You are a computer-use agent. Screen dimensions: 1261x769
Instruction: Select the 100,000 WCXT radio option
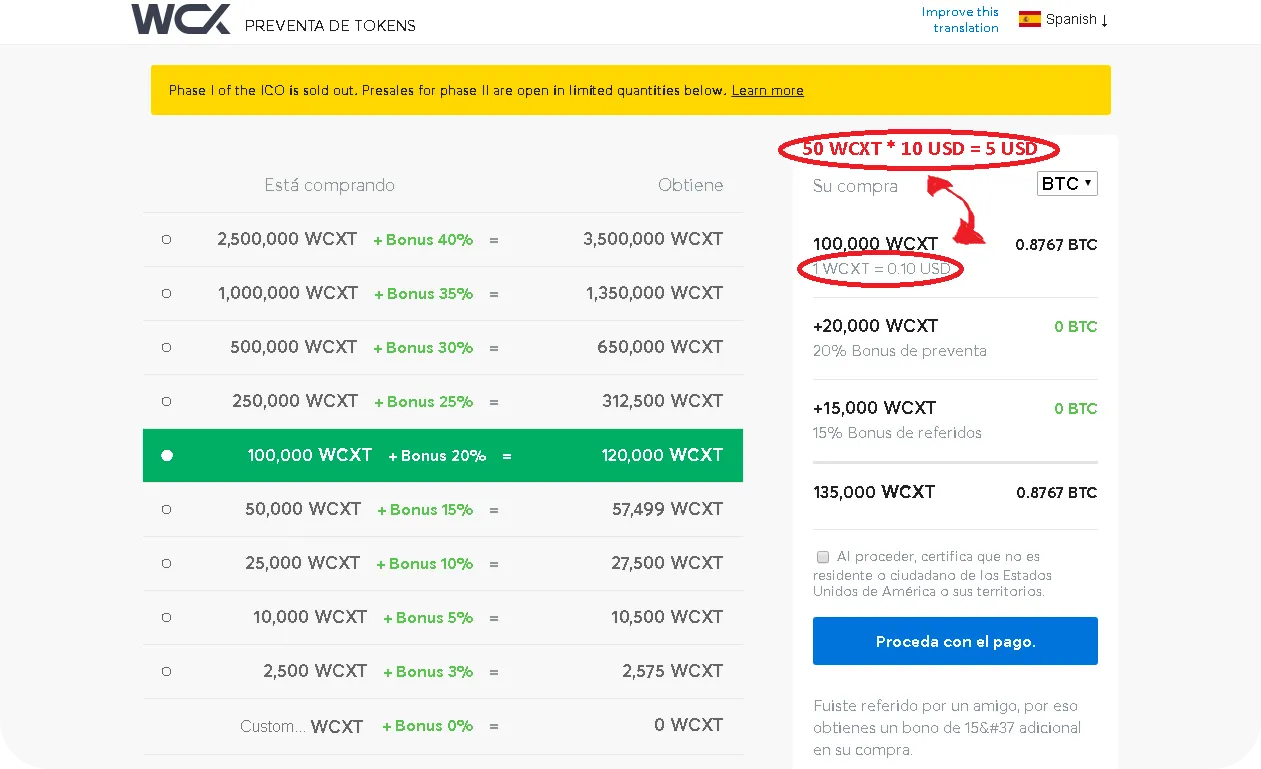(166, 455)
